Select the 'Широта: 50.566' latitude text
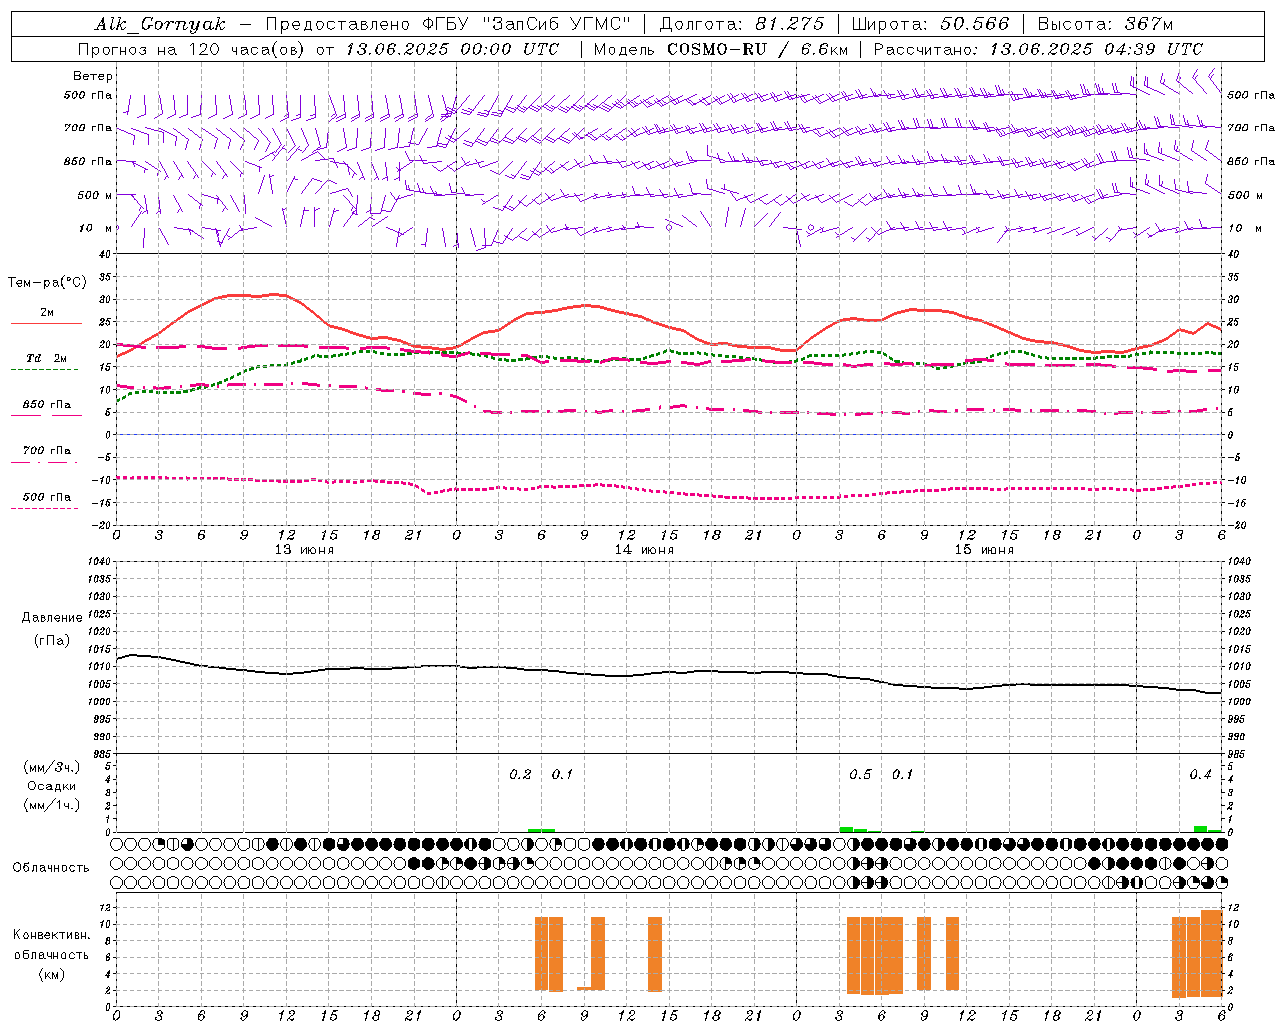Screen dimensions: 1280x1024 (930, 24)
